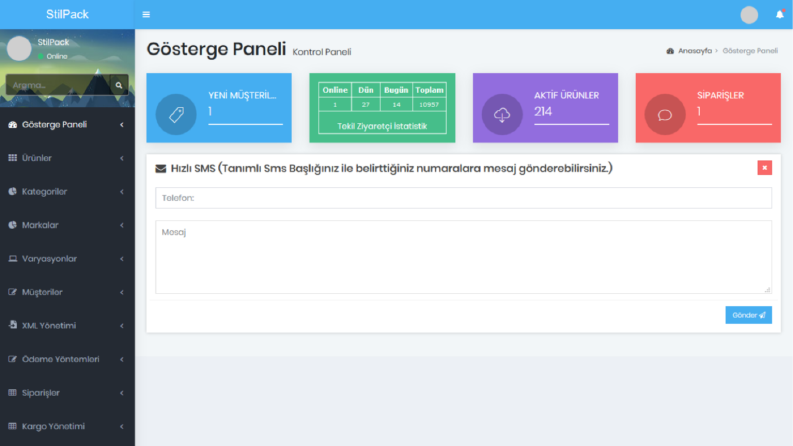
Task: Click the Tekil Ziyaretçi İstatistik label
Action: click(382, 126)
